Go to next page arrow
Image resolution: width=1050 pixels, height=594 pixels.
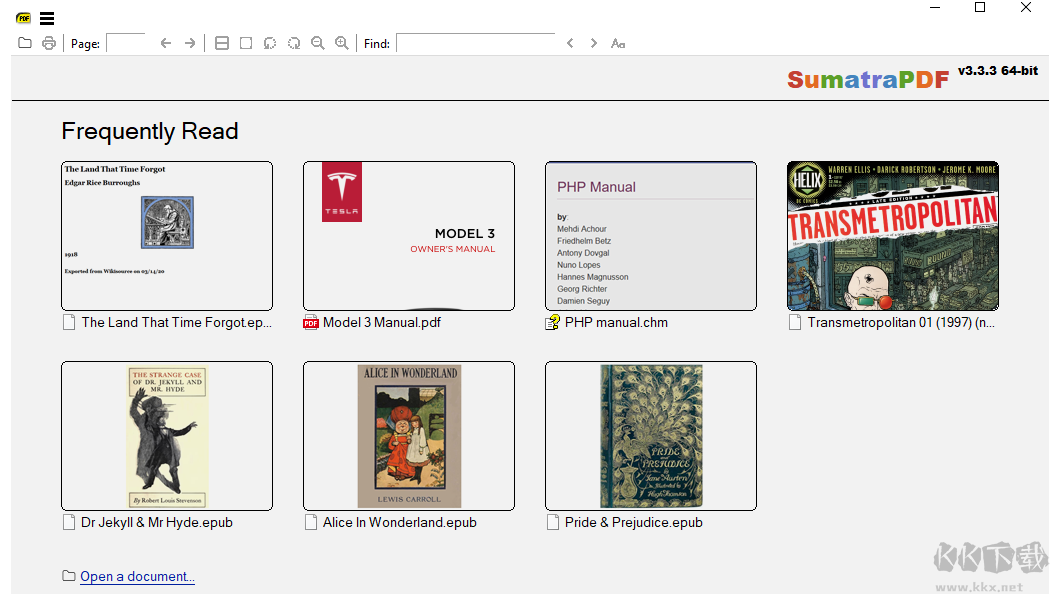tap(190, 43)
